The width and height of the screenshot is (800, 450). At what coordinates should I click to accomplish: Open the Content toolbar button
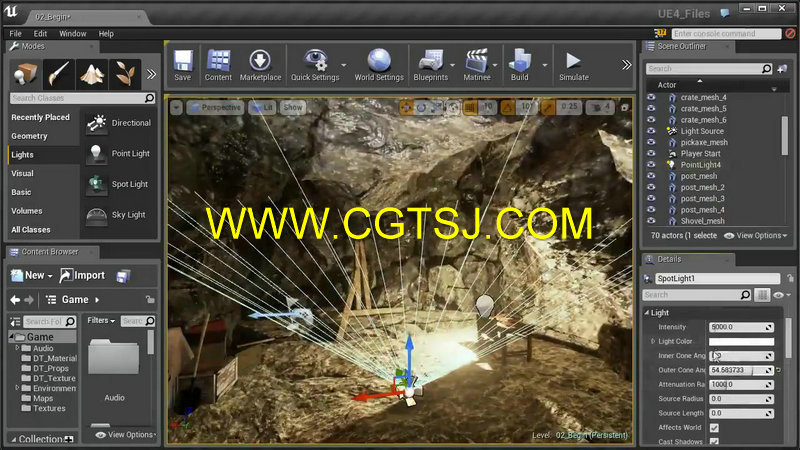[x=218, y=65]
